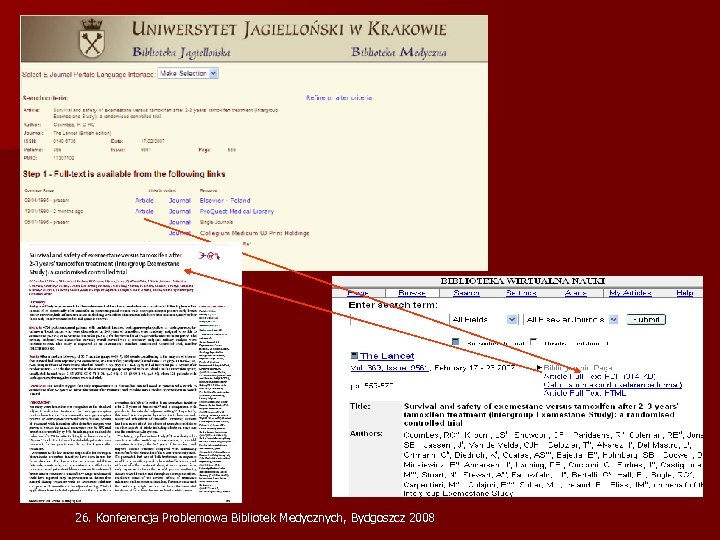The image size is (720, 540).
Task: Click Collegium Medicum UJ Print Holdings text
Action: tap(254, 233)
